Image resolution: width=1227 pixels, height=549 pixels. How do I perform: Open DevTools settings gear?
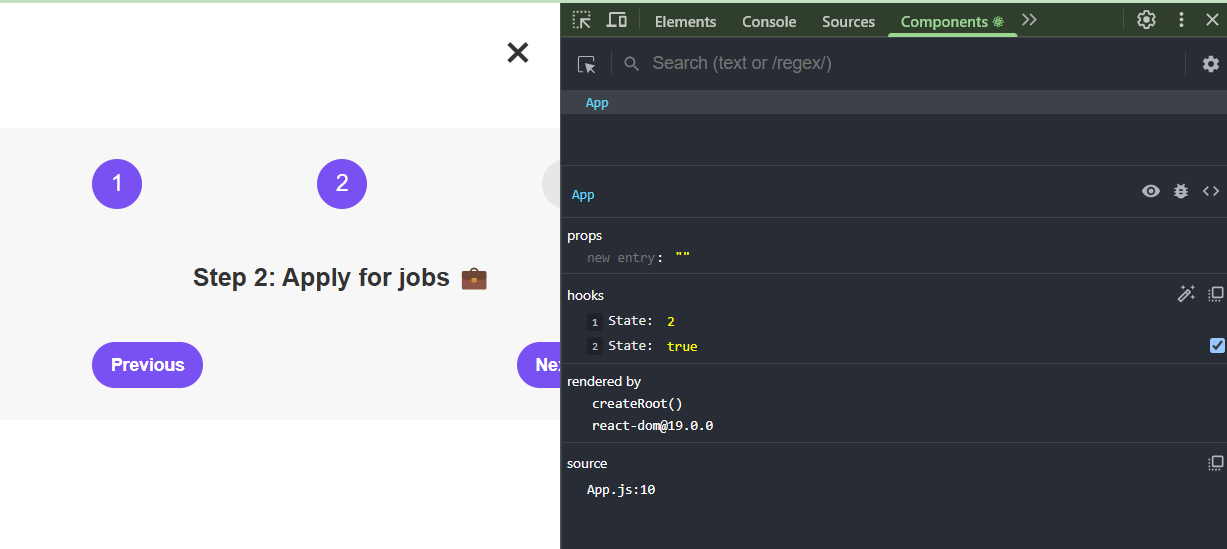coord(1146,20)
